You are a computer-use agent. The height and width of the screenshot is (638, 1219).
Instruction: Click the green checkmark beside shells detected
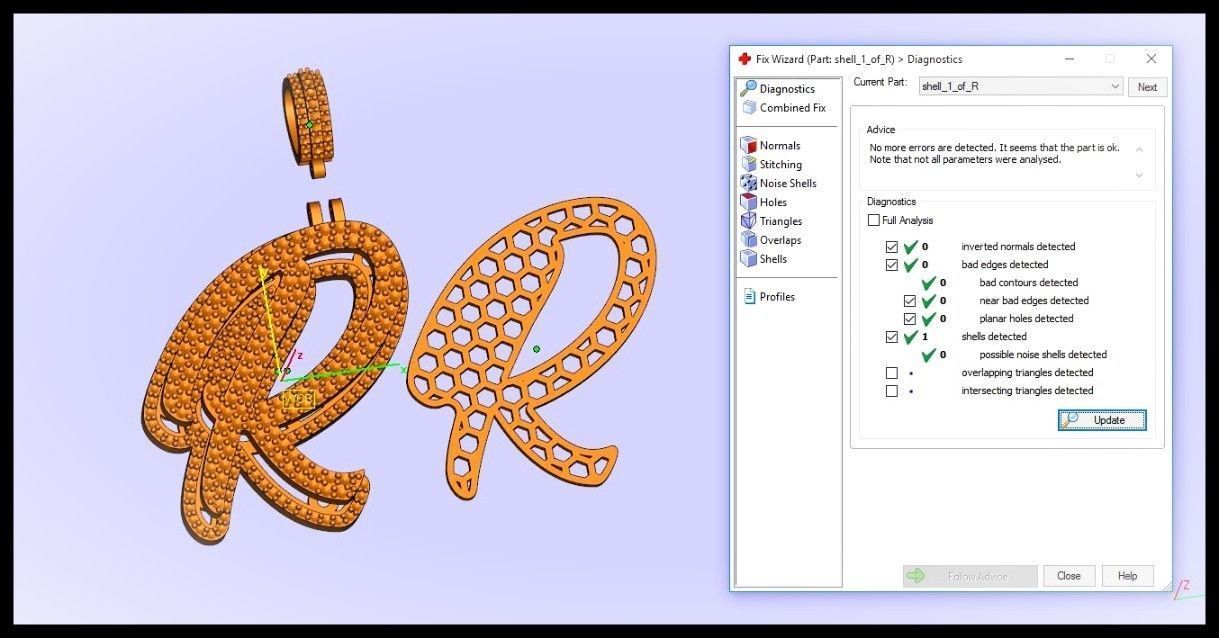pyautogui.click(x=910, y=337)
